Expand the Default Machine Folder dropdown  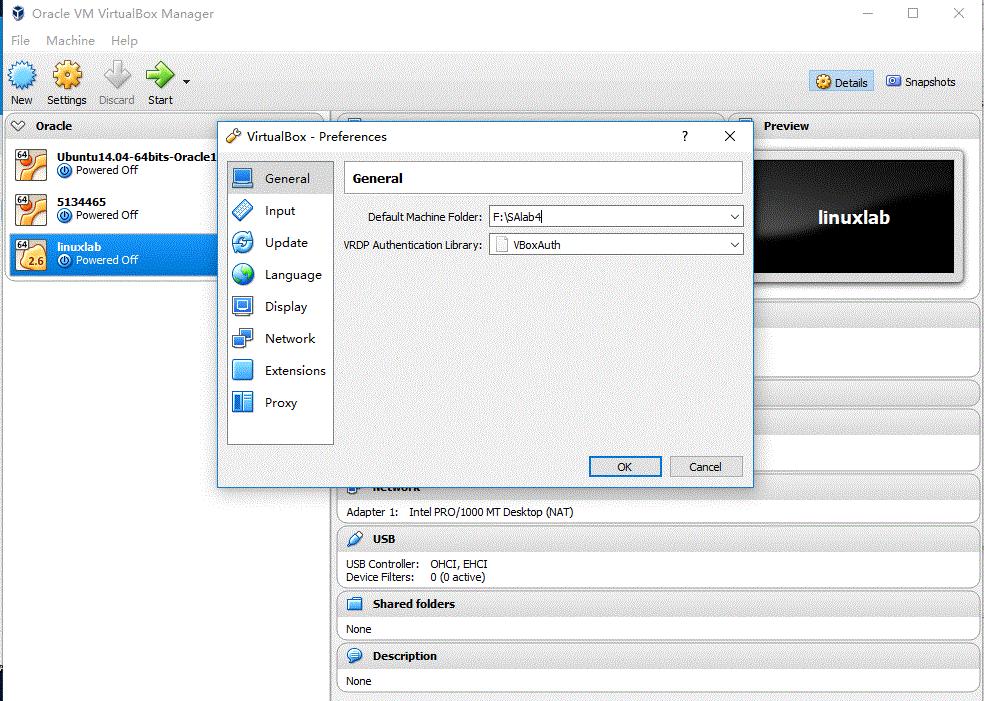(x=735, y=217)
